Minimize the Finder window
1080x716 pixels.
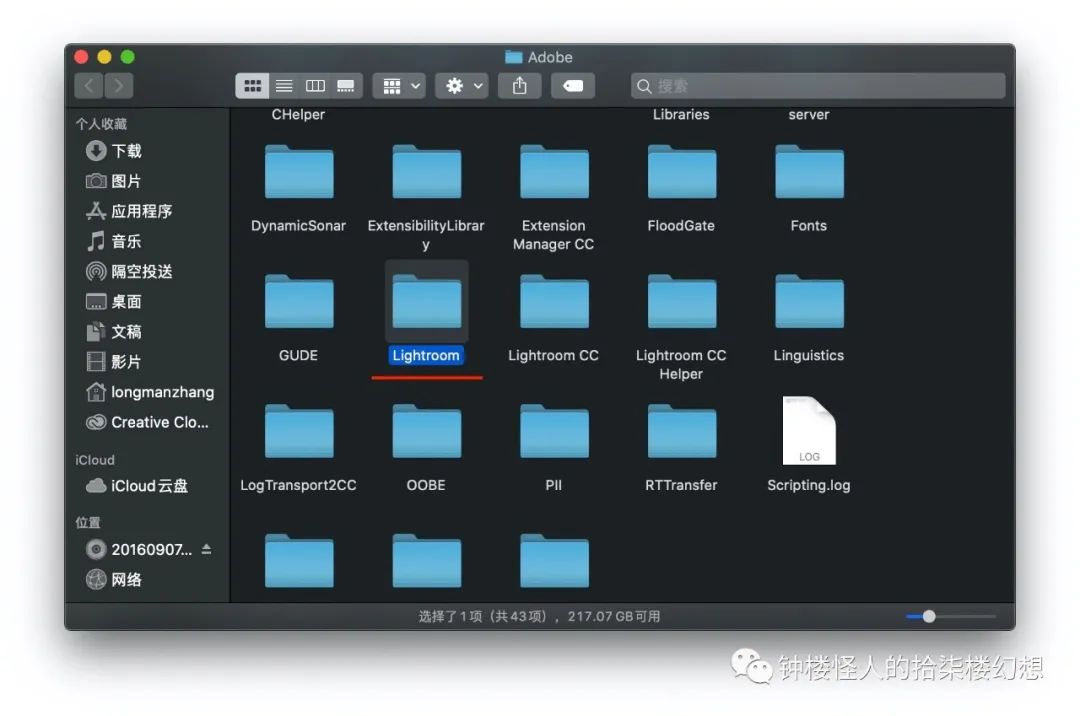[x=105, y=56]
